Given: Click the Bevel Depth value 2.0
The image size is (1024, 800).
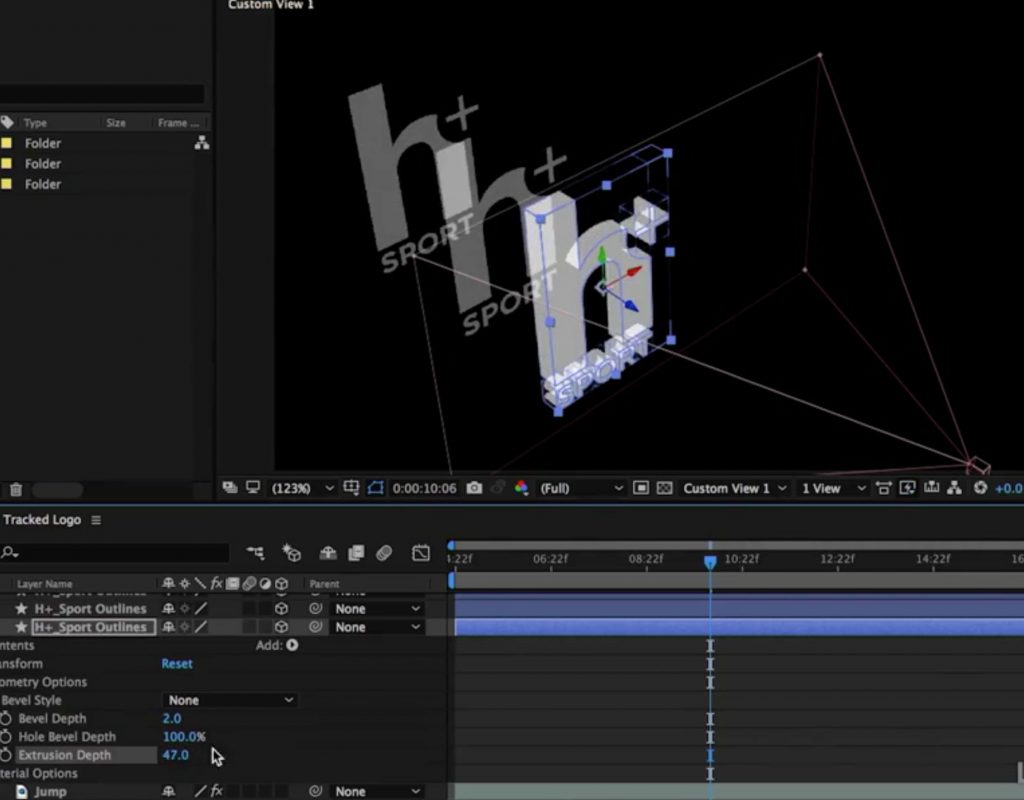Looking at the screenshot, I should point(172,718).
